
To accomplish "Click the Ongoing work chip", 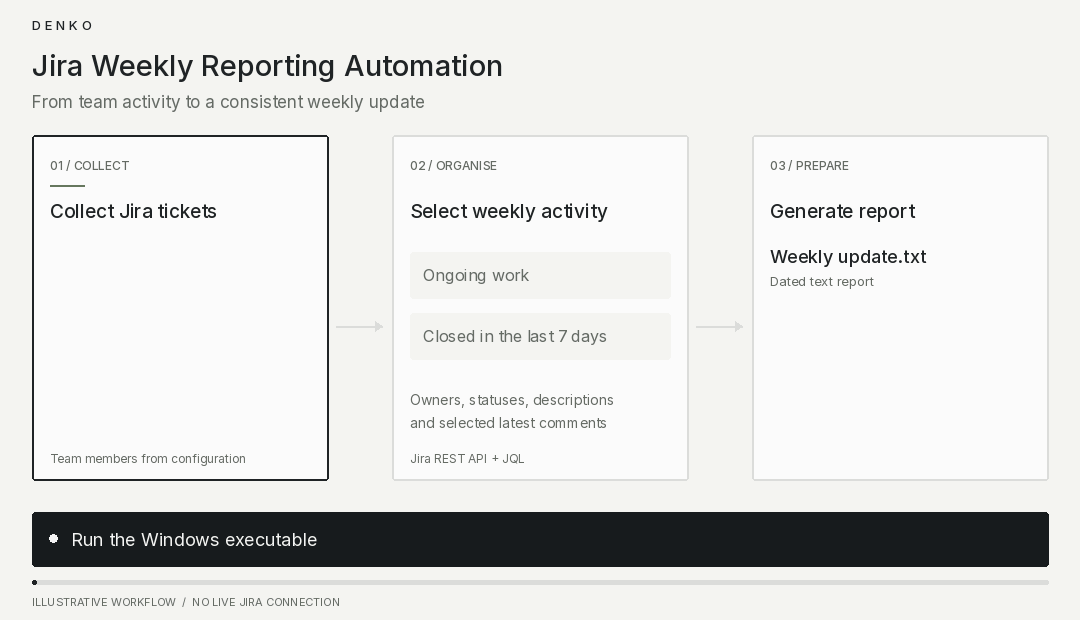I will point(541,276).
